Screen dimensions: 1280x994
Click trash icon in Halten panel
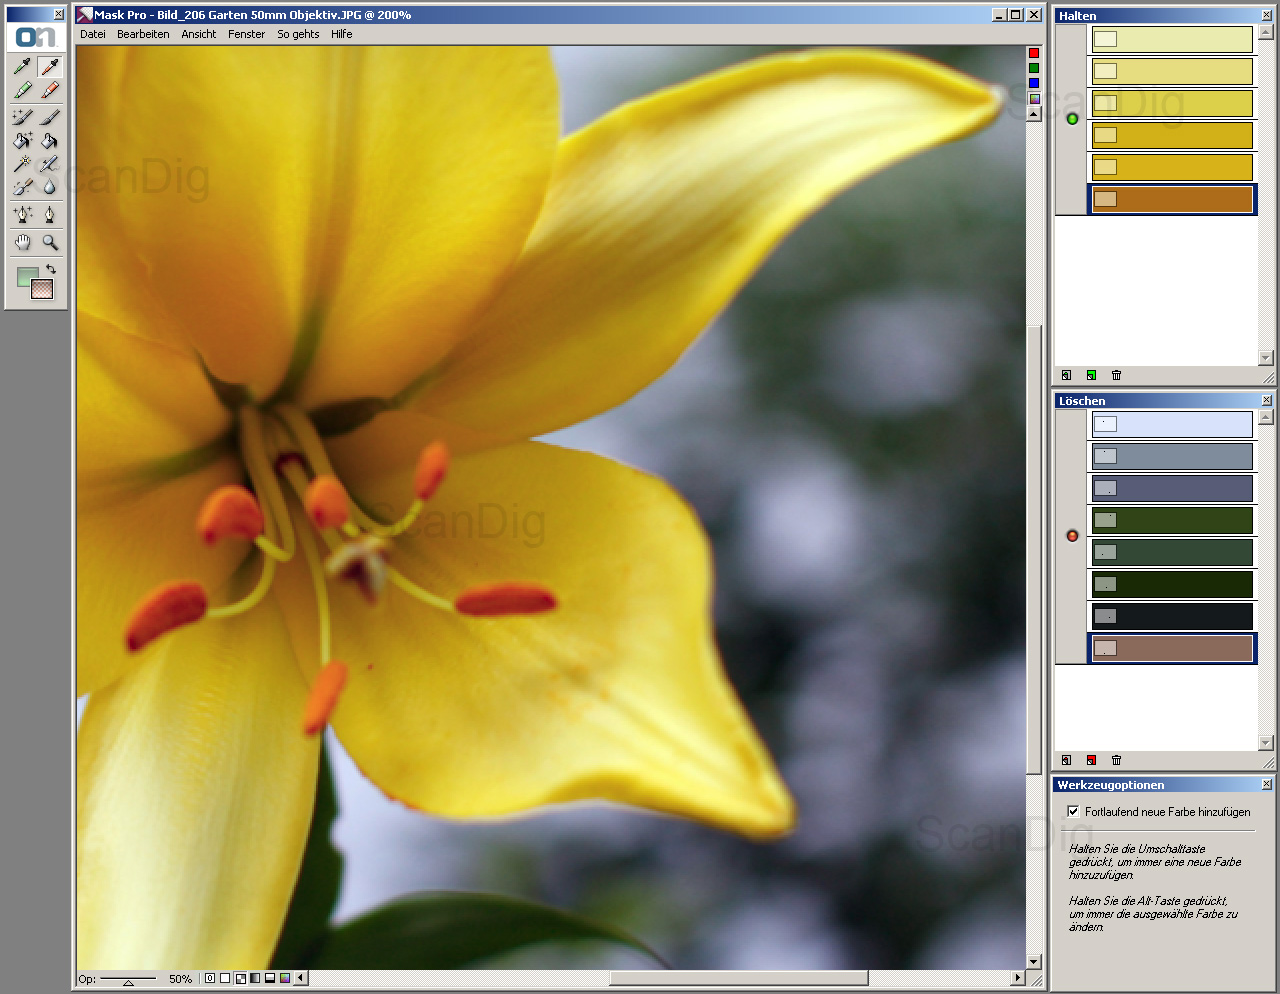1116,376
